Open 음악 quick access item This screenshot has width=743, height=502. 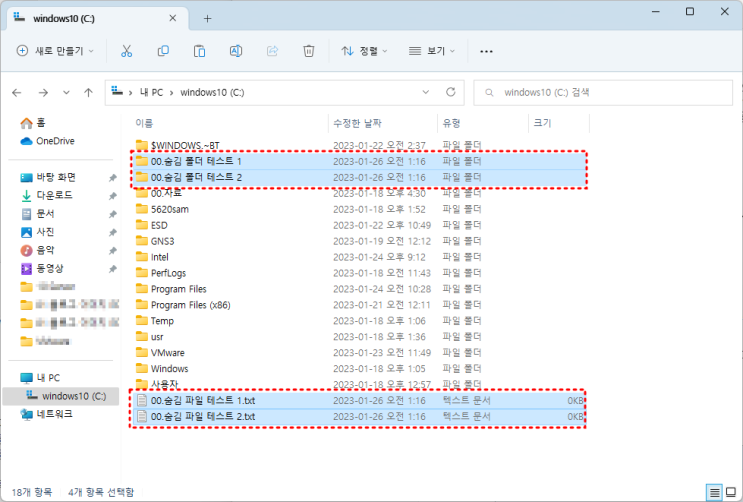[x=38, y=250]
